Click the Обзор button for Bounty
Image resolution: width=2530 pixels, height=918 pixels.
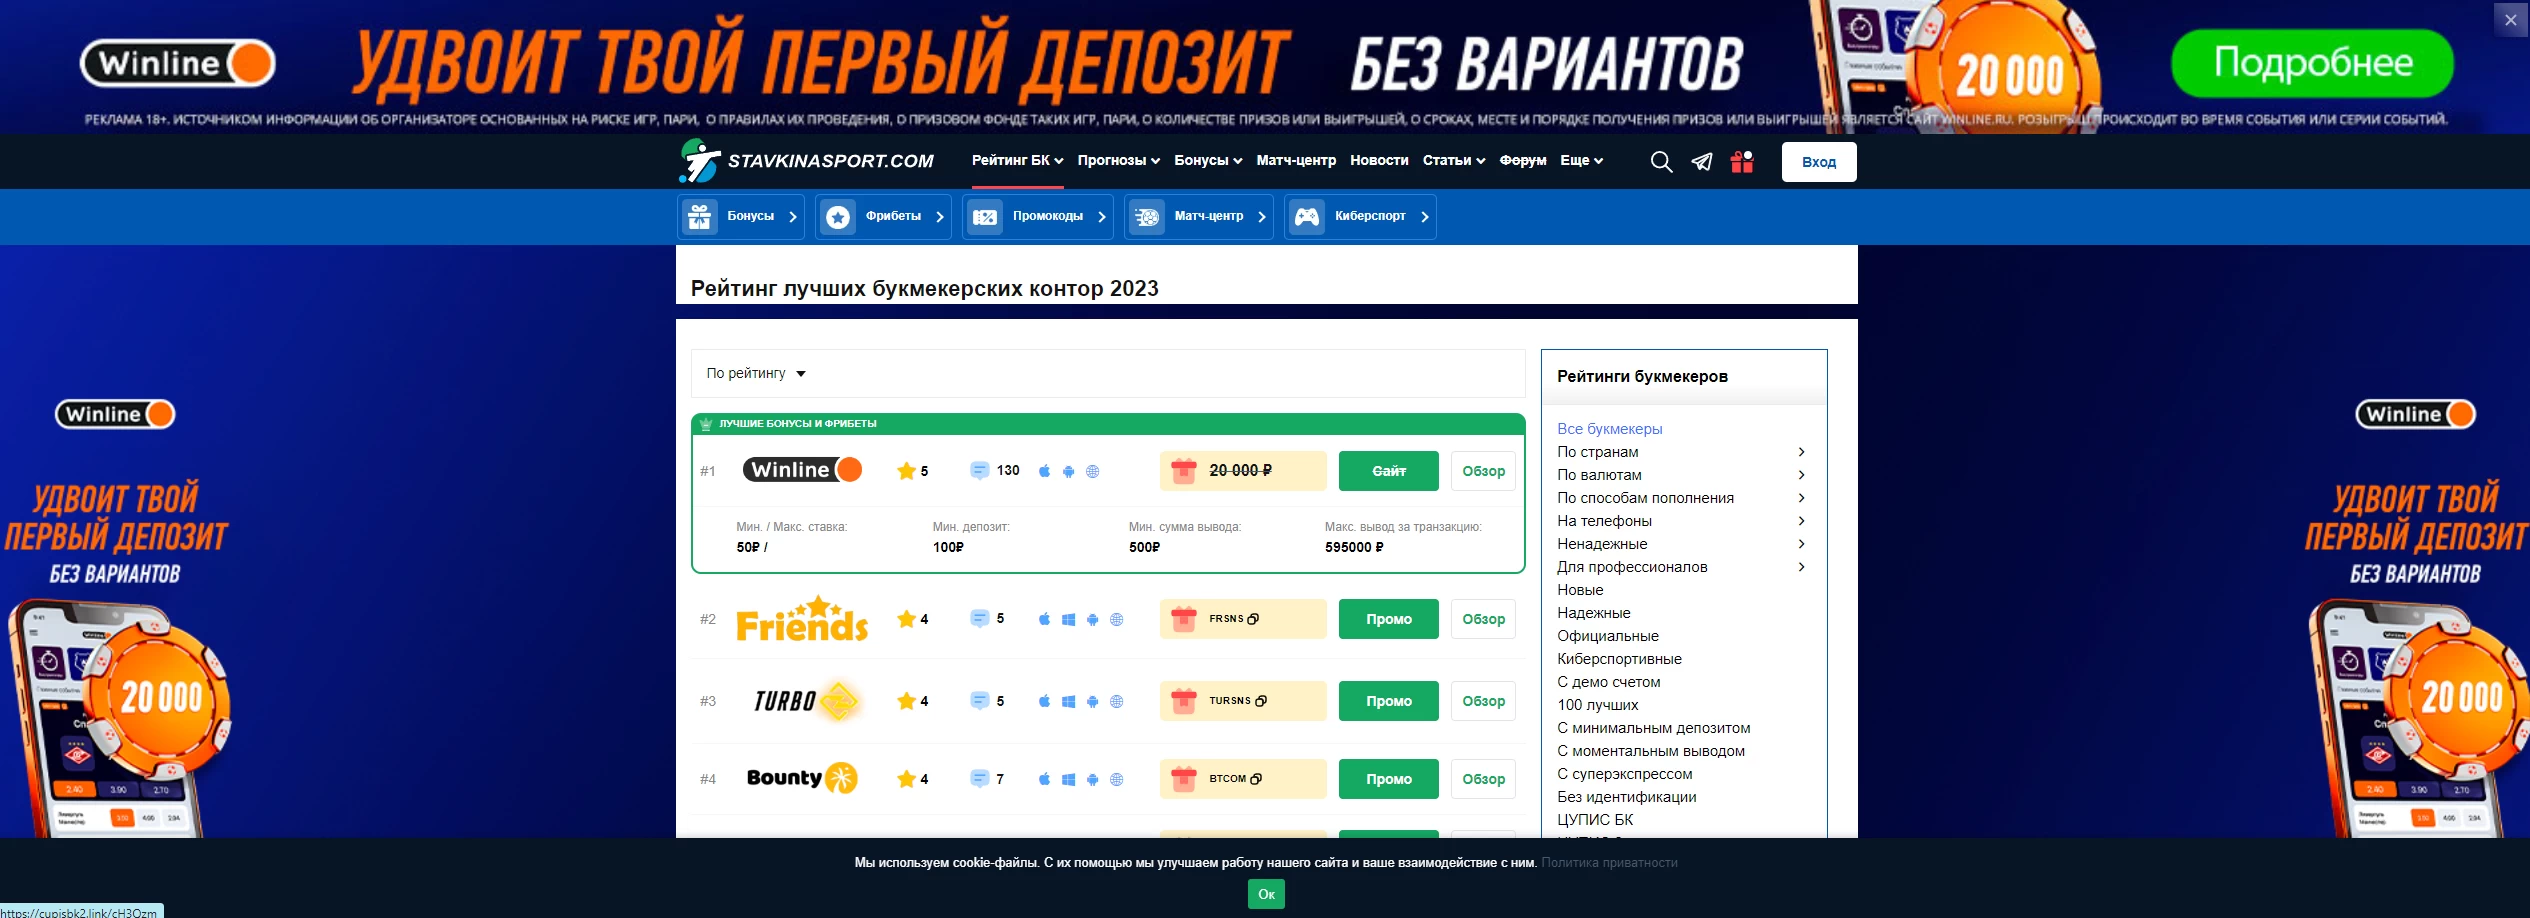[x=1483, y=779]
